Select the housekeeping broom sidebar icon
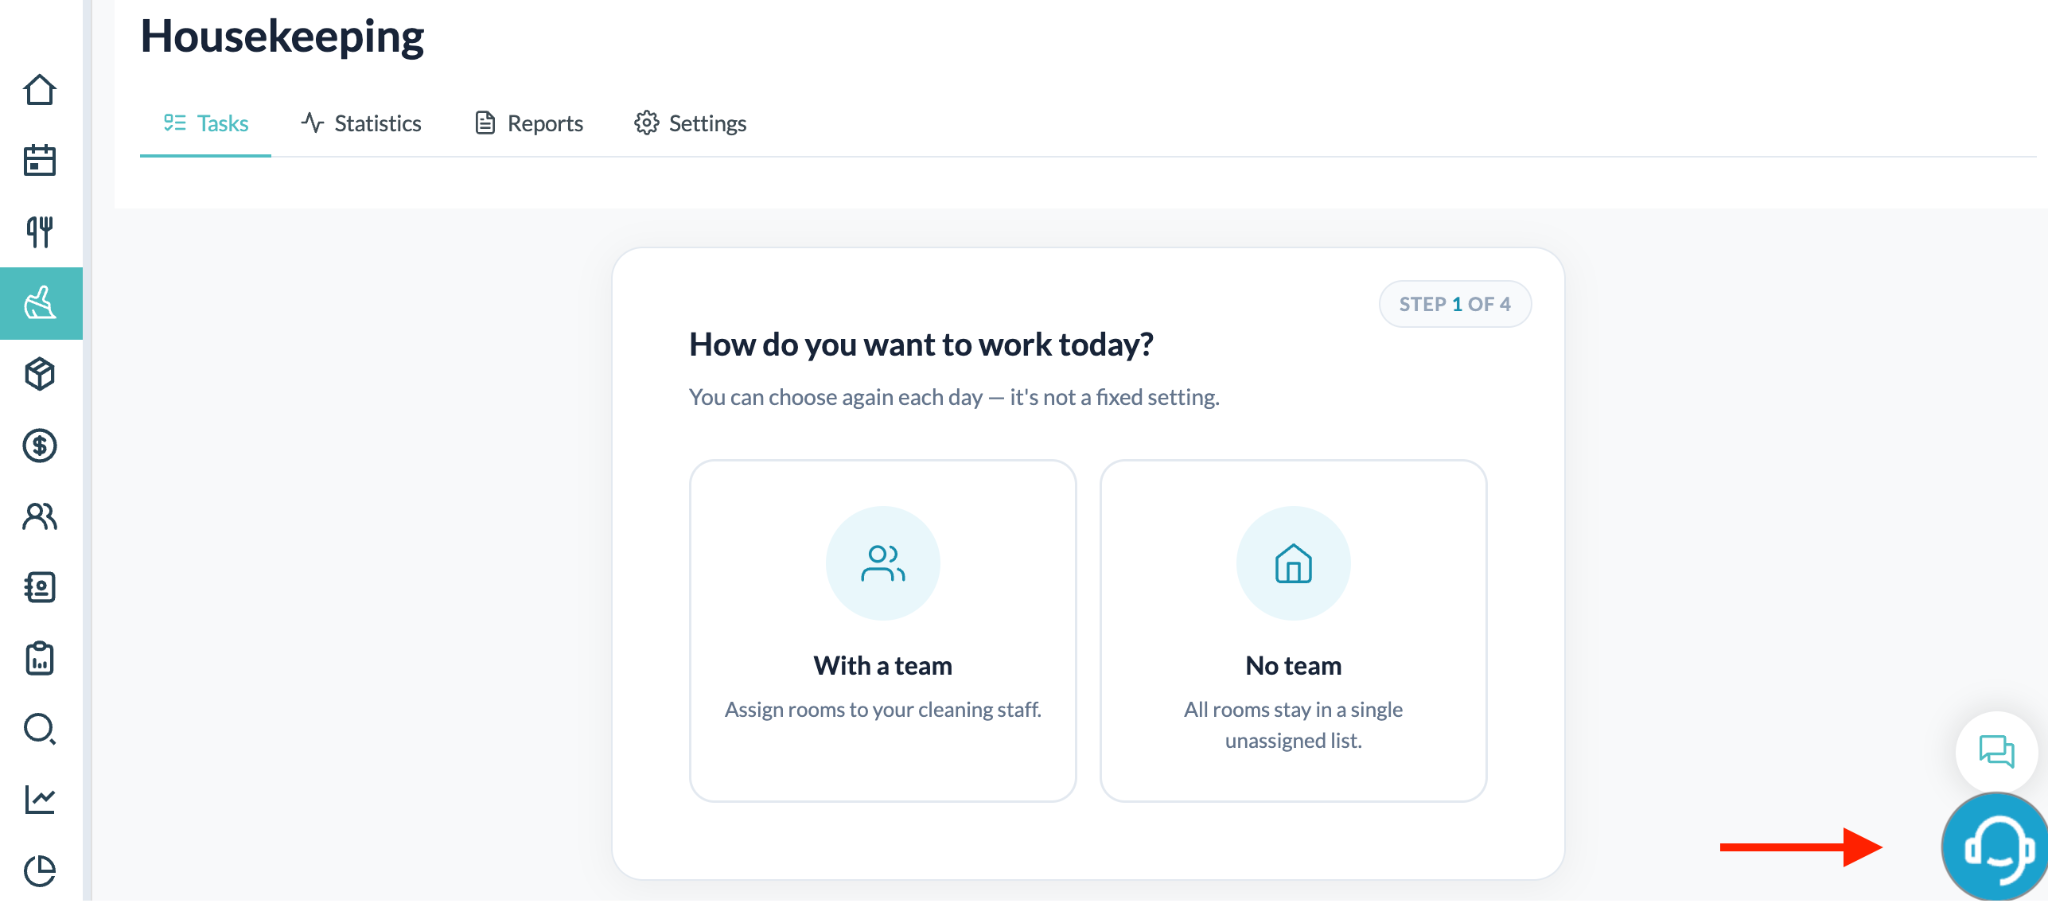The height and width of the screenshot is (901, 2048). [41, 303]
